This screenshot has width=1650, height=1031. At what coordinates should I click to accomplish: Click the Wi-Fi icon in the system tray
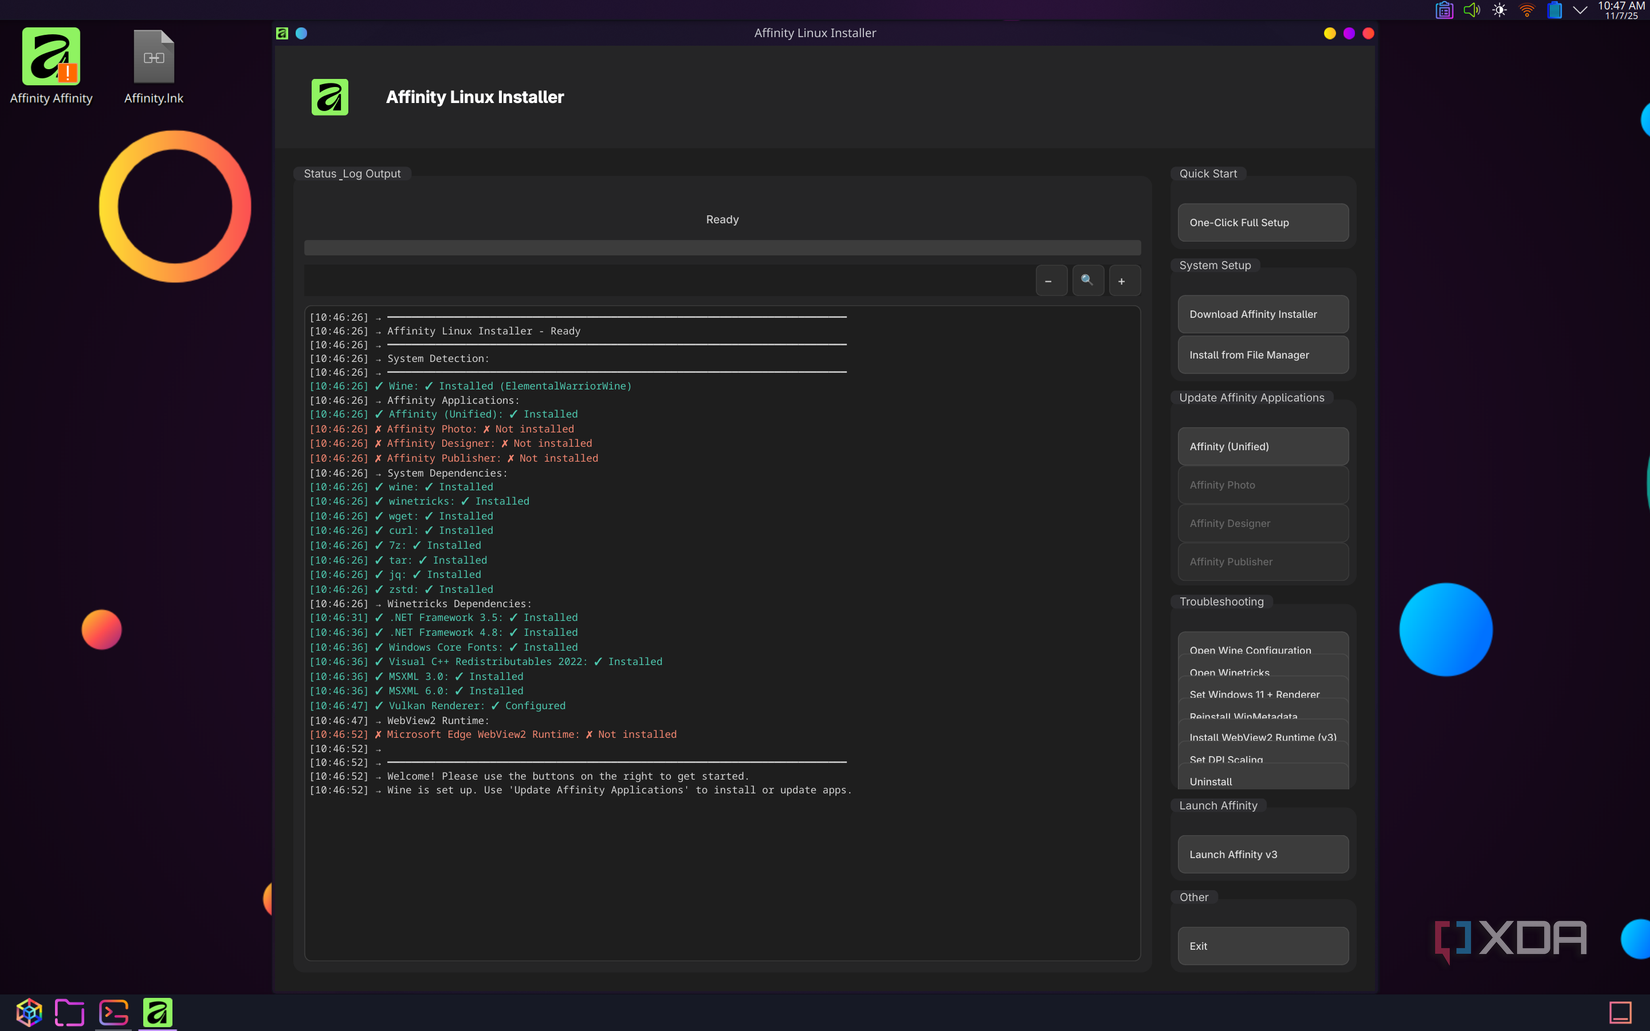click(x=1526, y=10)
